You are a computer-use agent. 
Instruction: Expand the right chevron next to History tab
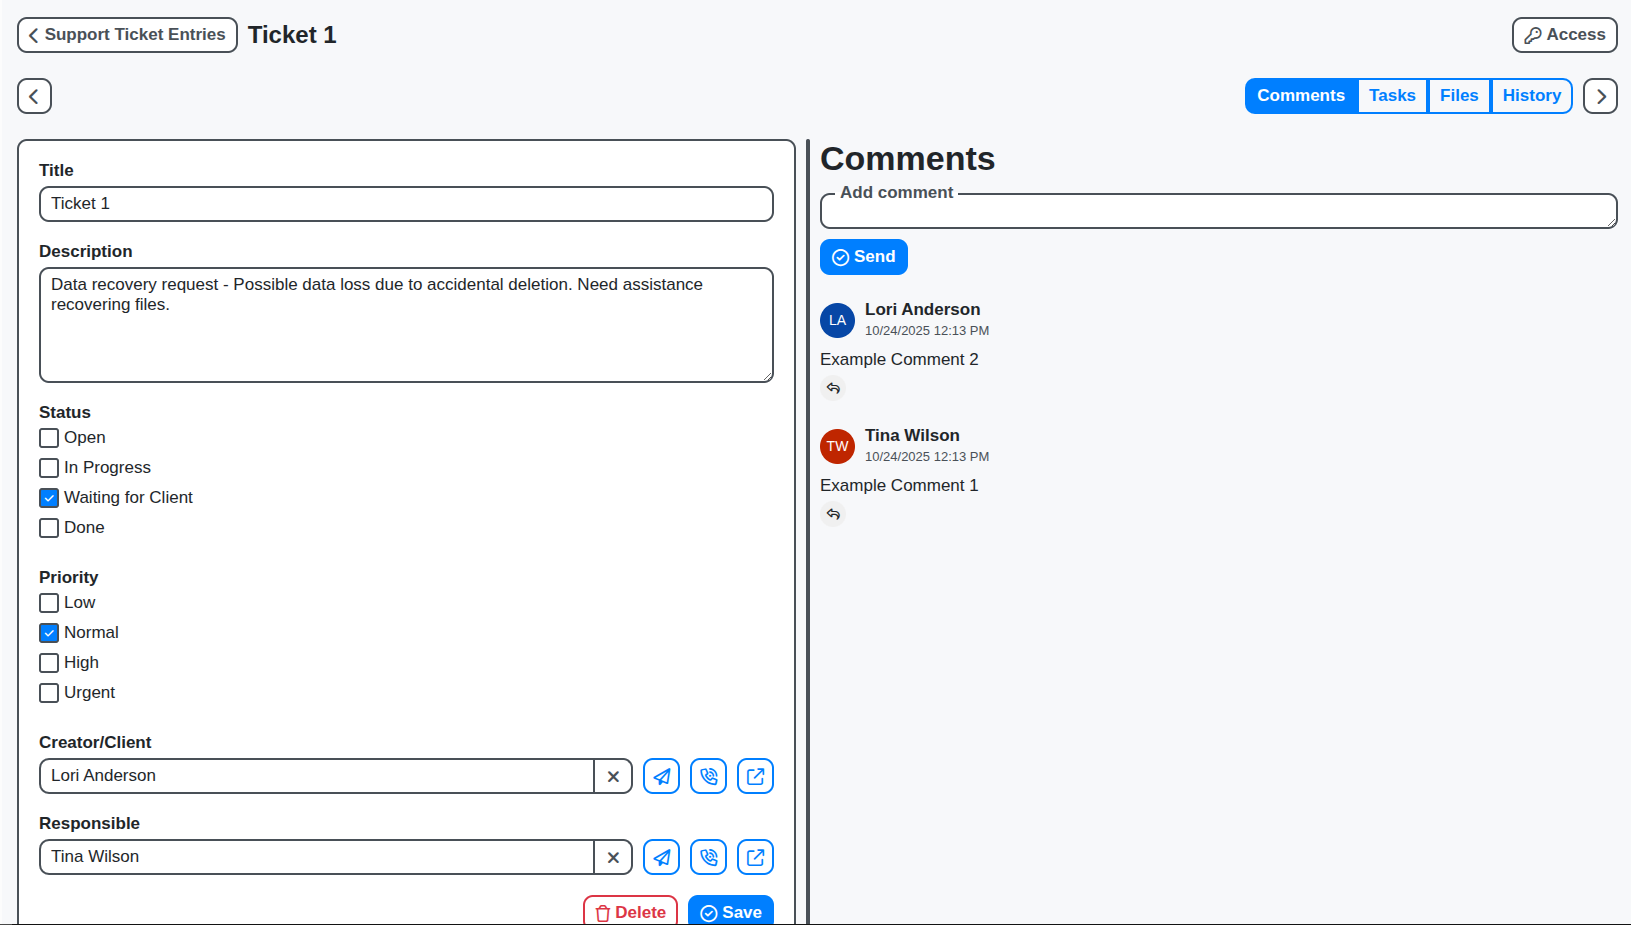(x=1600, y=95)
